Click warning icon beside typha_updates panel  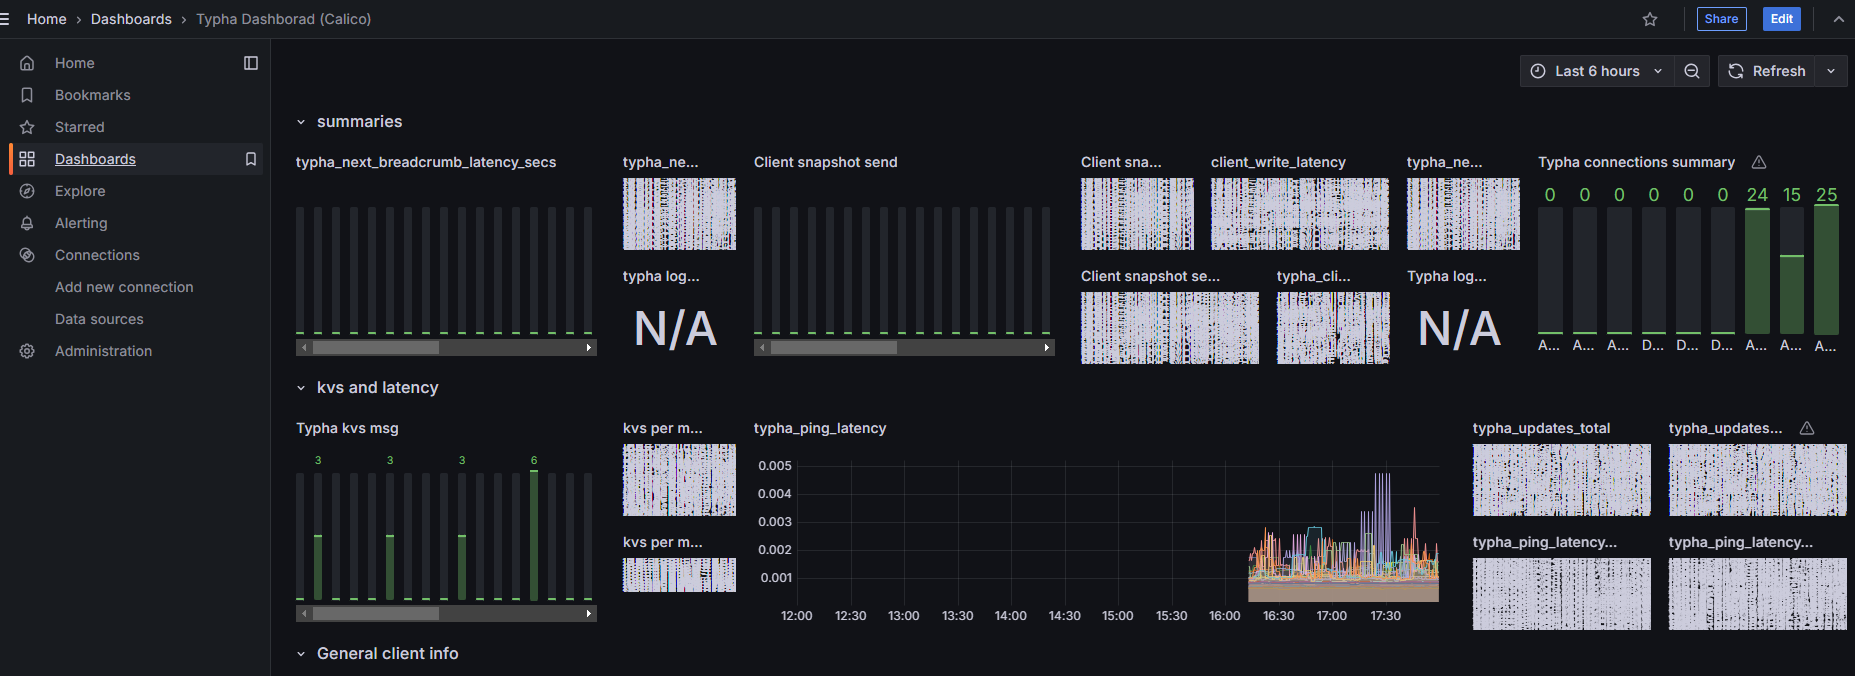1807,428
